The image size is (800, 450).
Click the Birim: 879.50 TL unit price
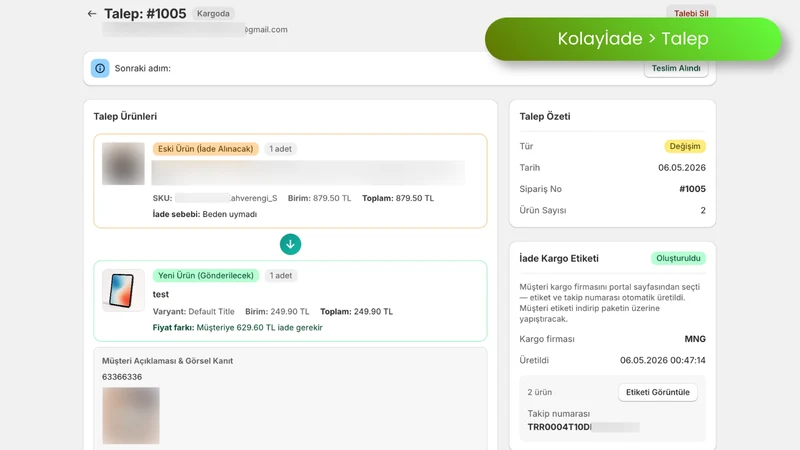point(319,198)
